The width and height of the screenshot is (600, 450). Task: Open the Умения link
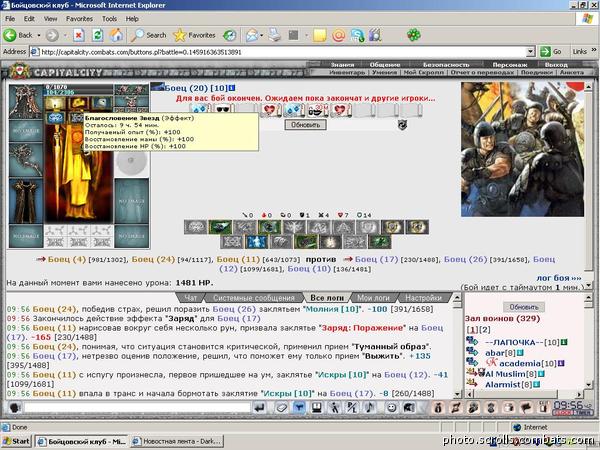[x=384, y=72]
